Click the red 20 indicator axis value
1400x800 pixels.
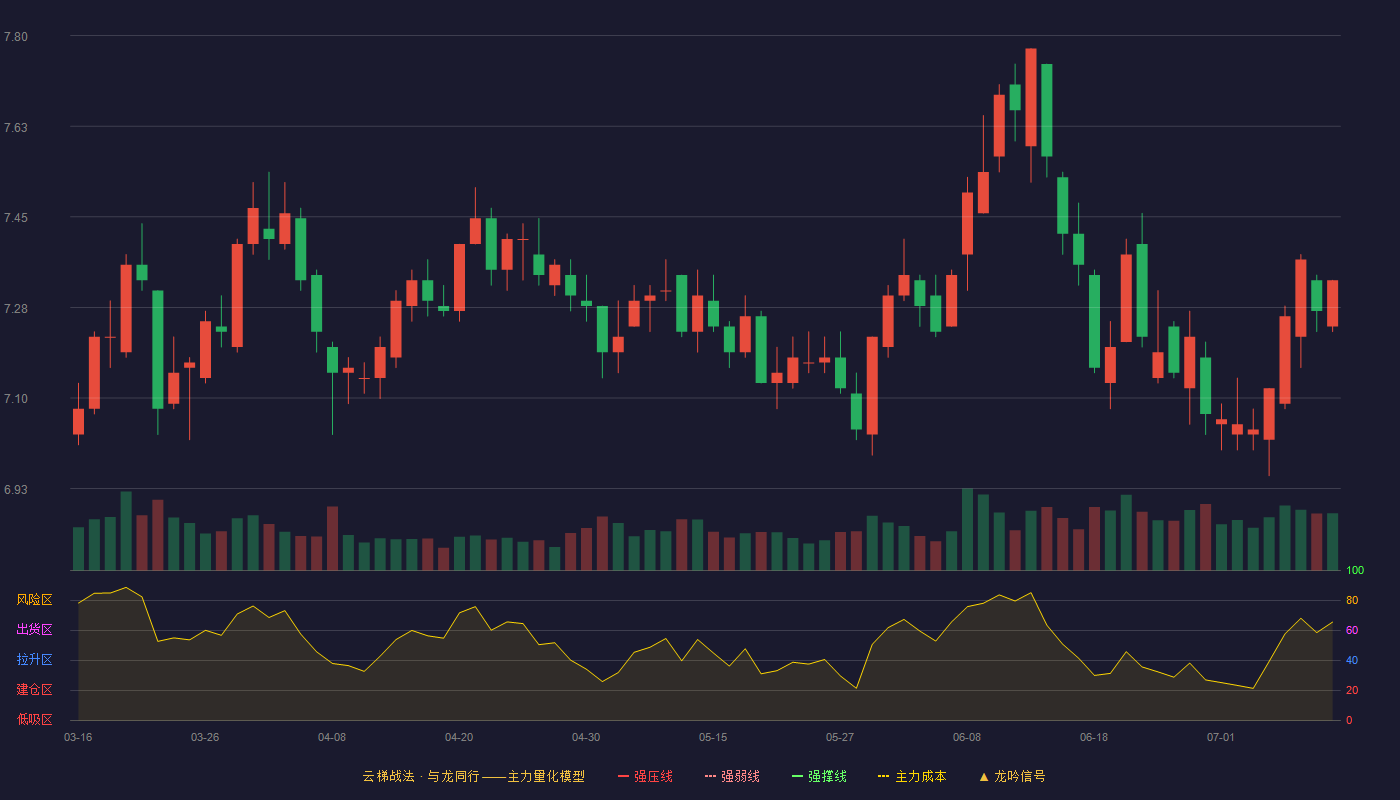pos(1351,690)
